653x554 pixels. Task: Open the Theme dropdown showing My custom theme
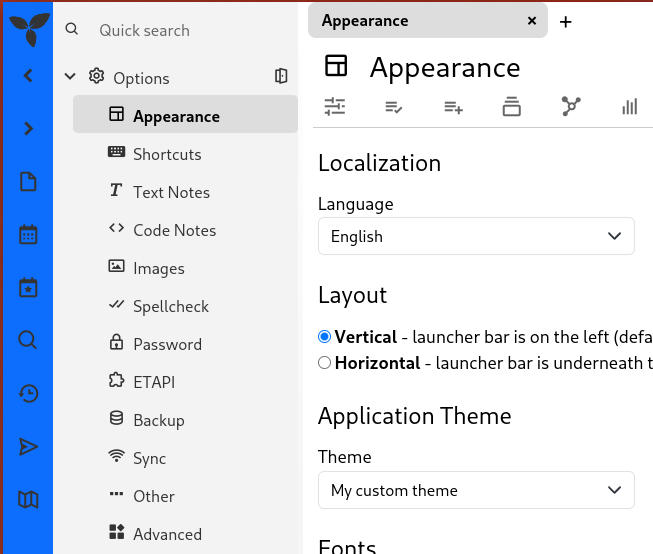pyautogui.click(x=476, y=490)
